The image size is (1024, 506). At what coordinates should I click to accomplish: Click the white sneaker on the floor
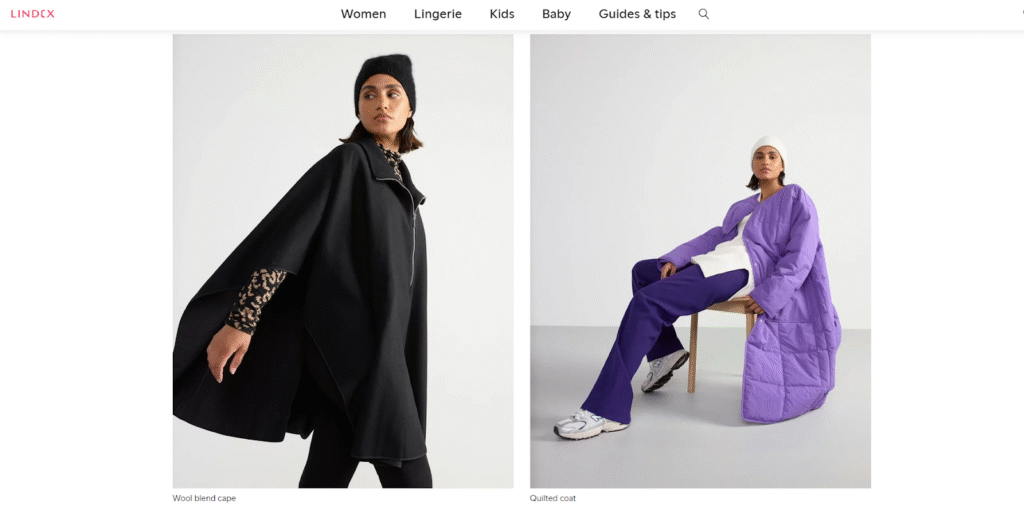(590, 424)
